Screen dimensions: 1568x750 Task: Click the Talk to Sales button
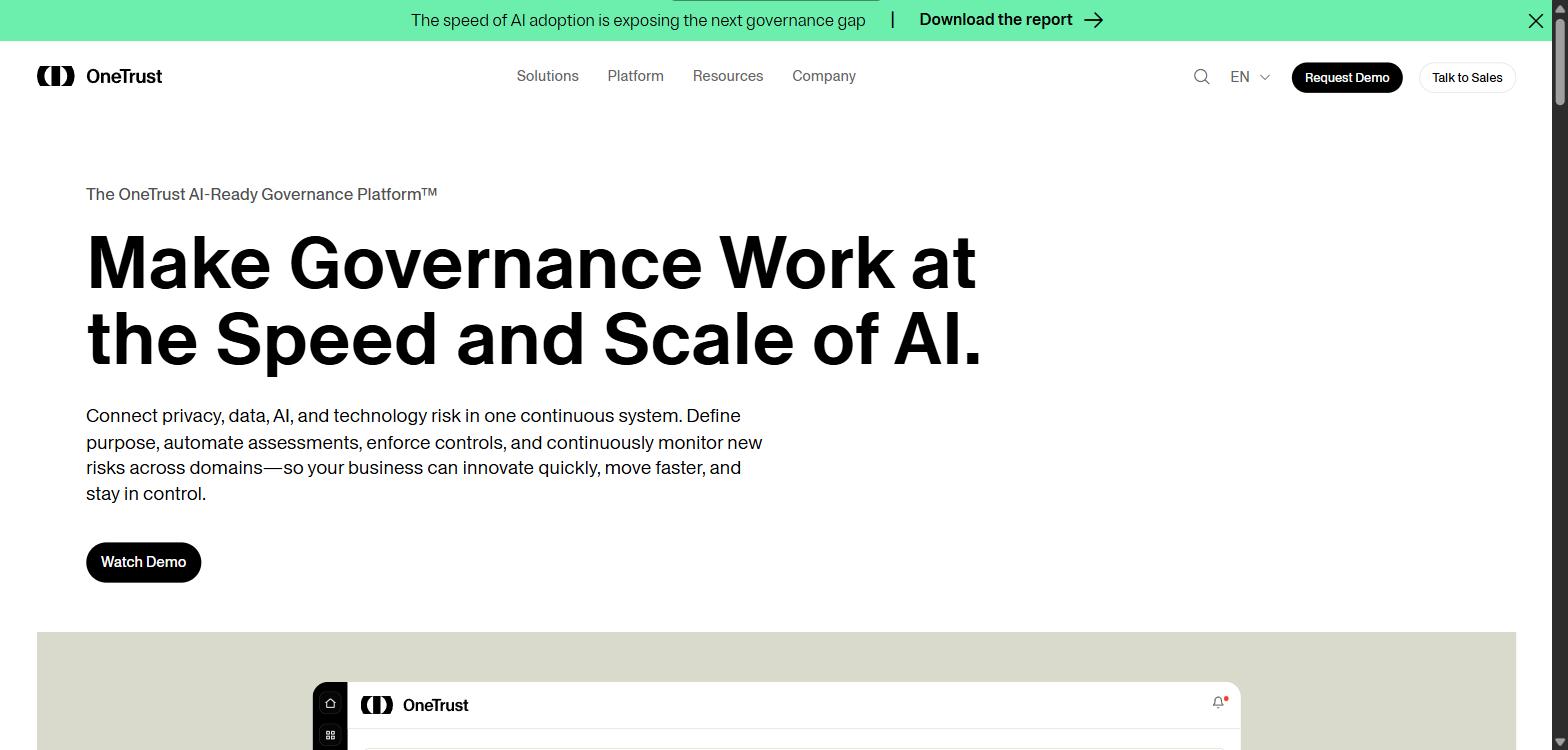coord(1467,77)
